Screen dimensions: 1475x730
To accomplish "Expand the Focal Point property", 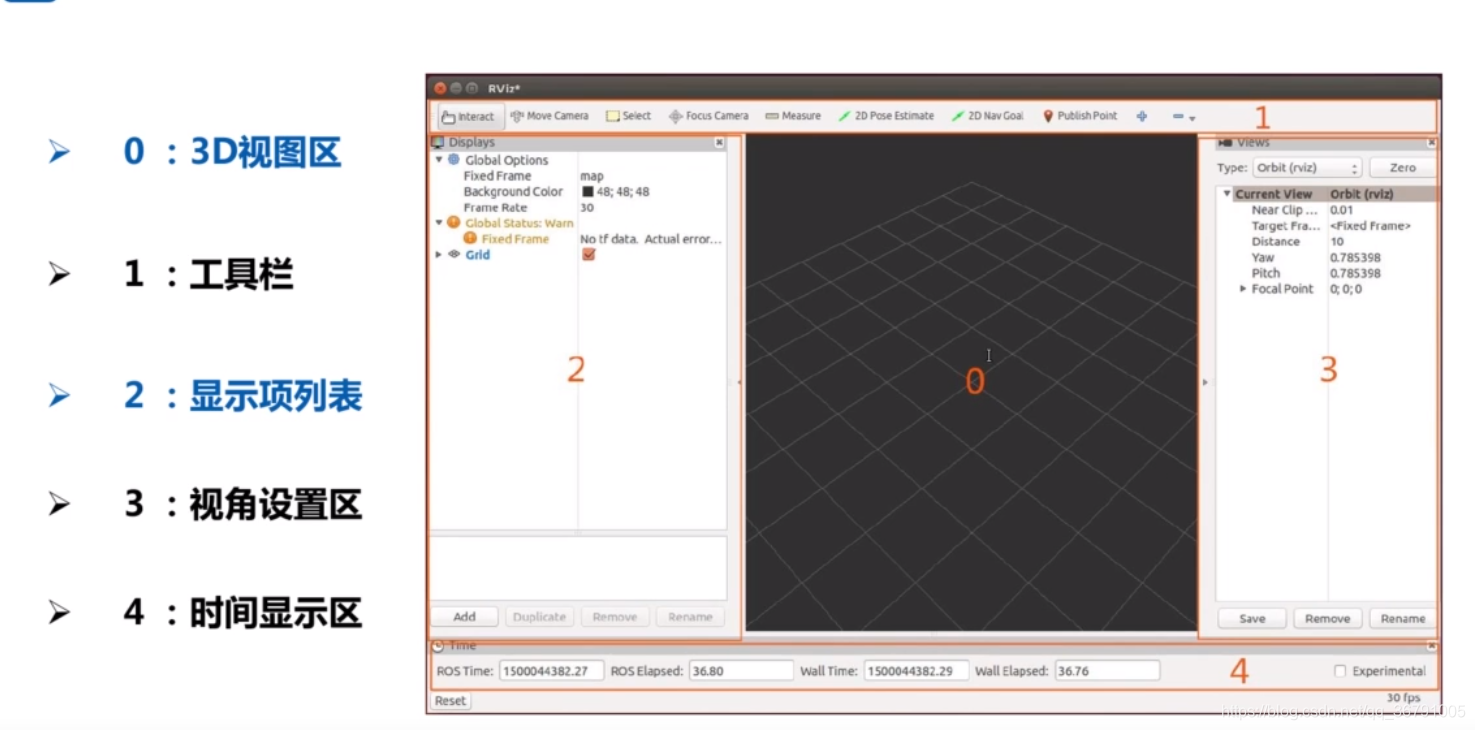I will (1243, 289).
